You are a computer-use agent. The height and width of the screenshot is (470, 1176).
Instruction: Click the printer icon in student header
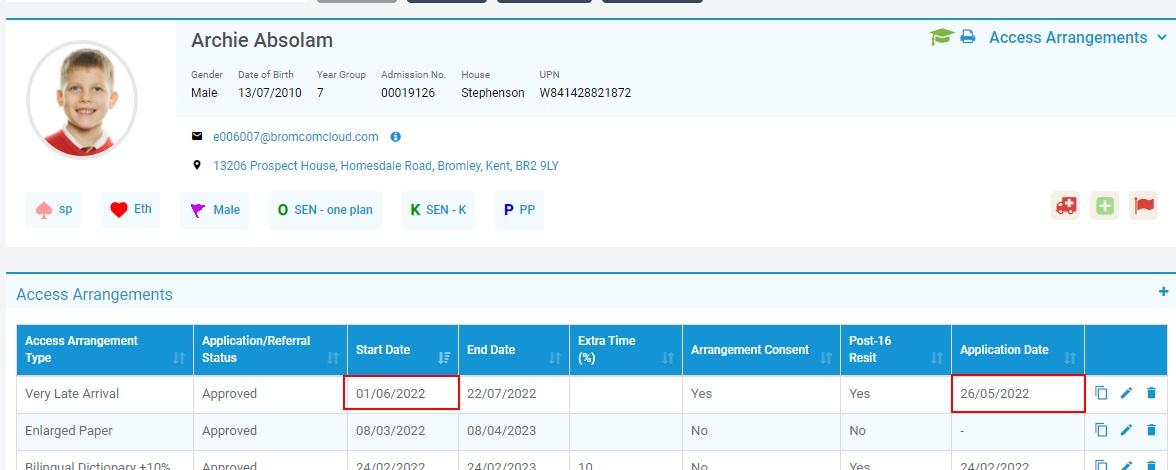coord(968,38)
